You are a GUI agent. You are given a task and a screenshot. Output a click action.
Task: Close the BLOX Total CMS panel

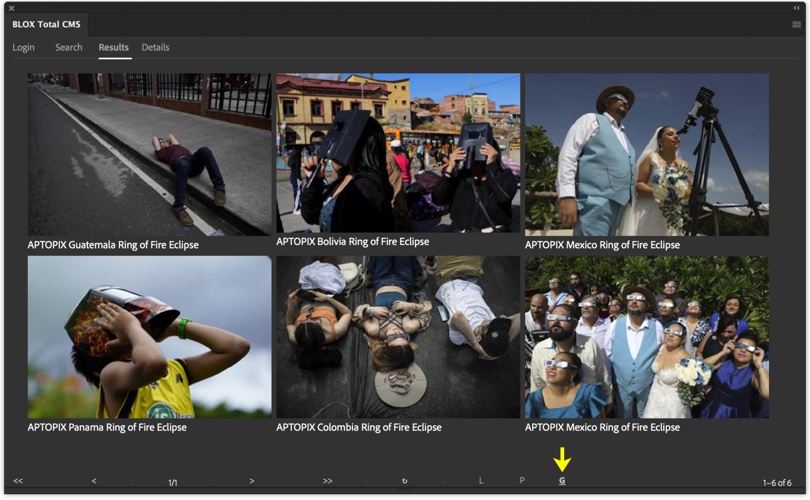coord(11,8)
